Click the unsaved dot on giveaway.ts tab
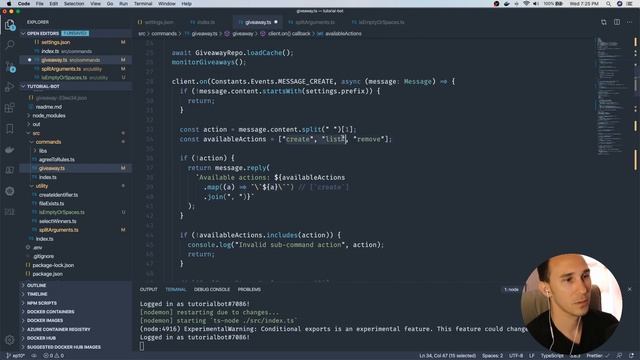This screenshot has height=360, width=640. tap(276, 22)
